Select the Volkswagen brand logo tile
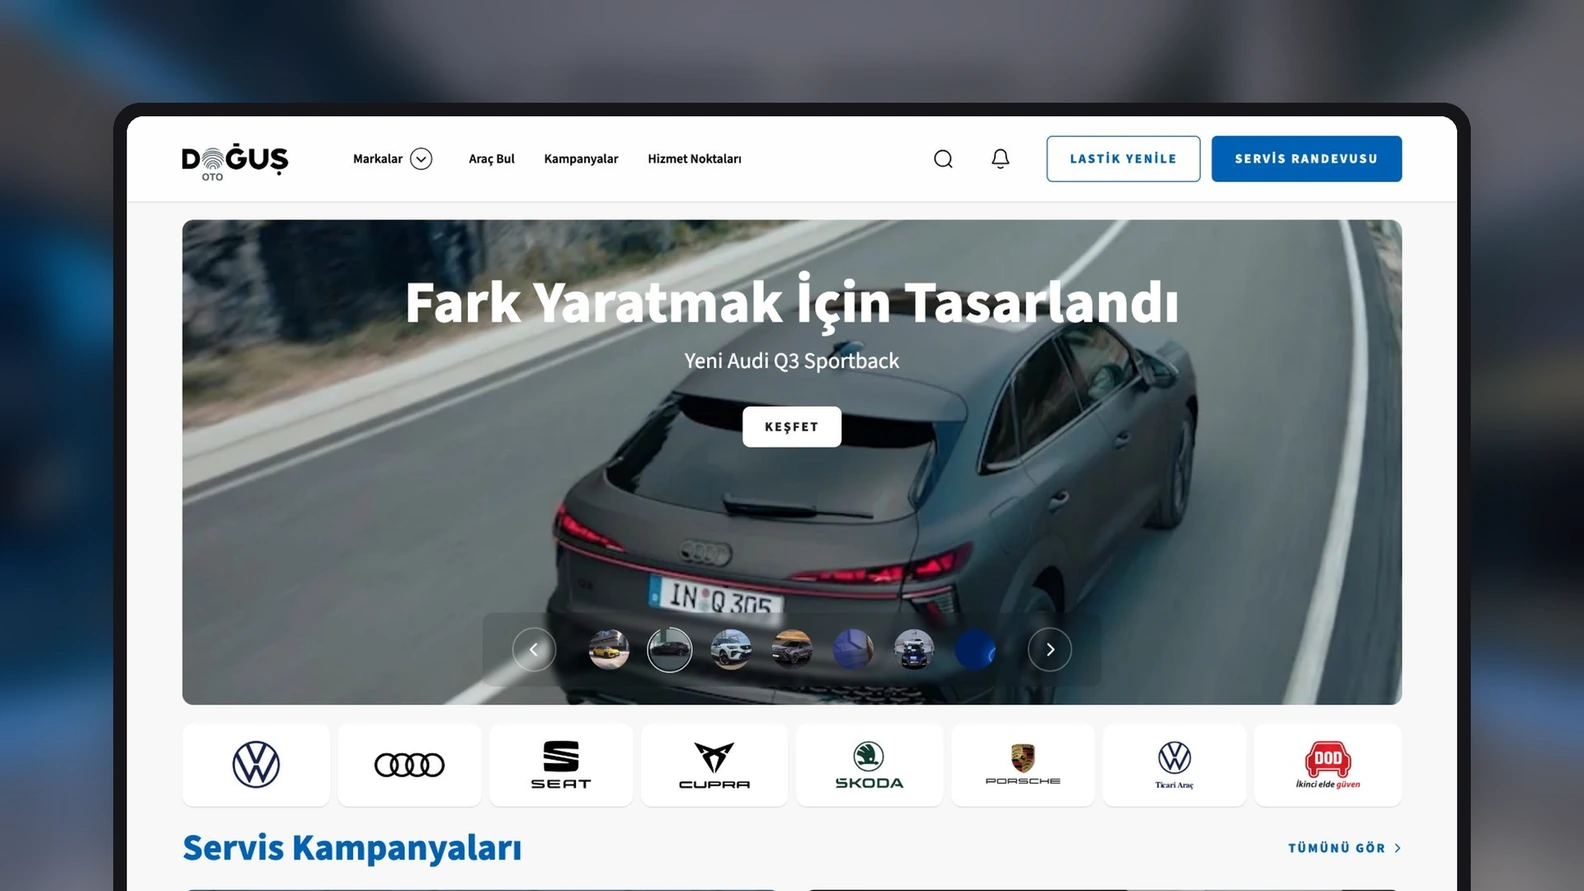 click(x=256, y=765)
